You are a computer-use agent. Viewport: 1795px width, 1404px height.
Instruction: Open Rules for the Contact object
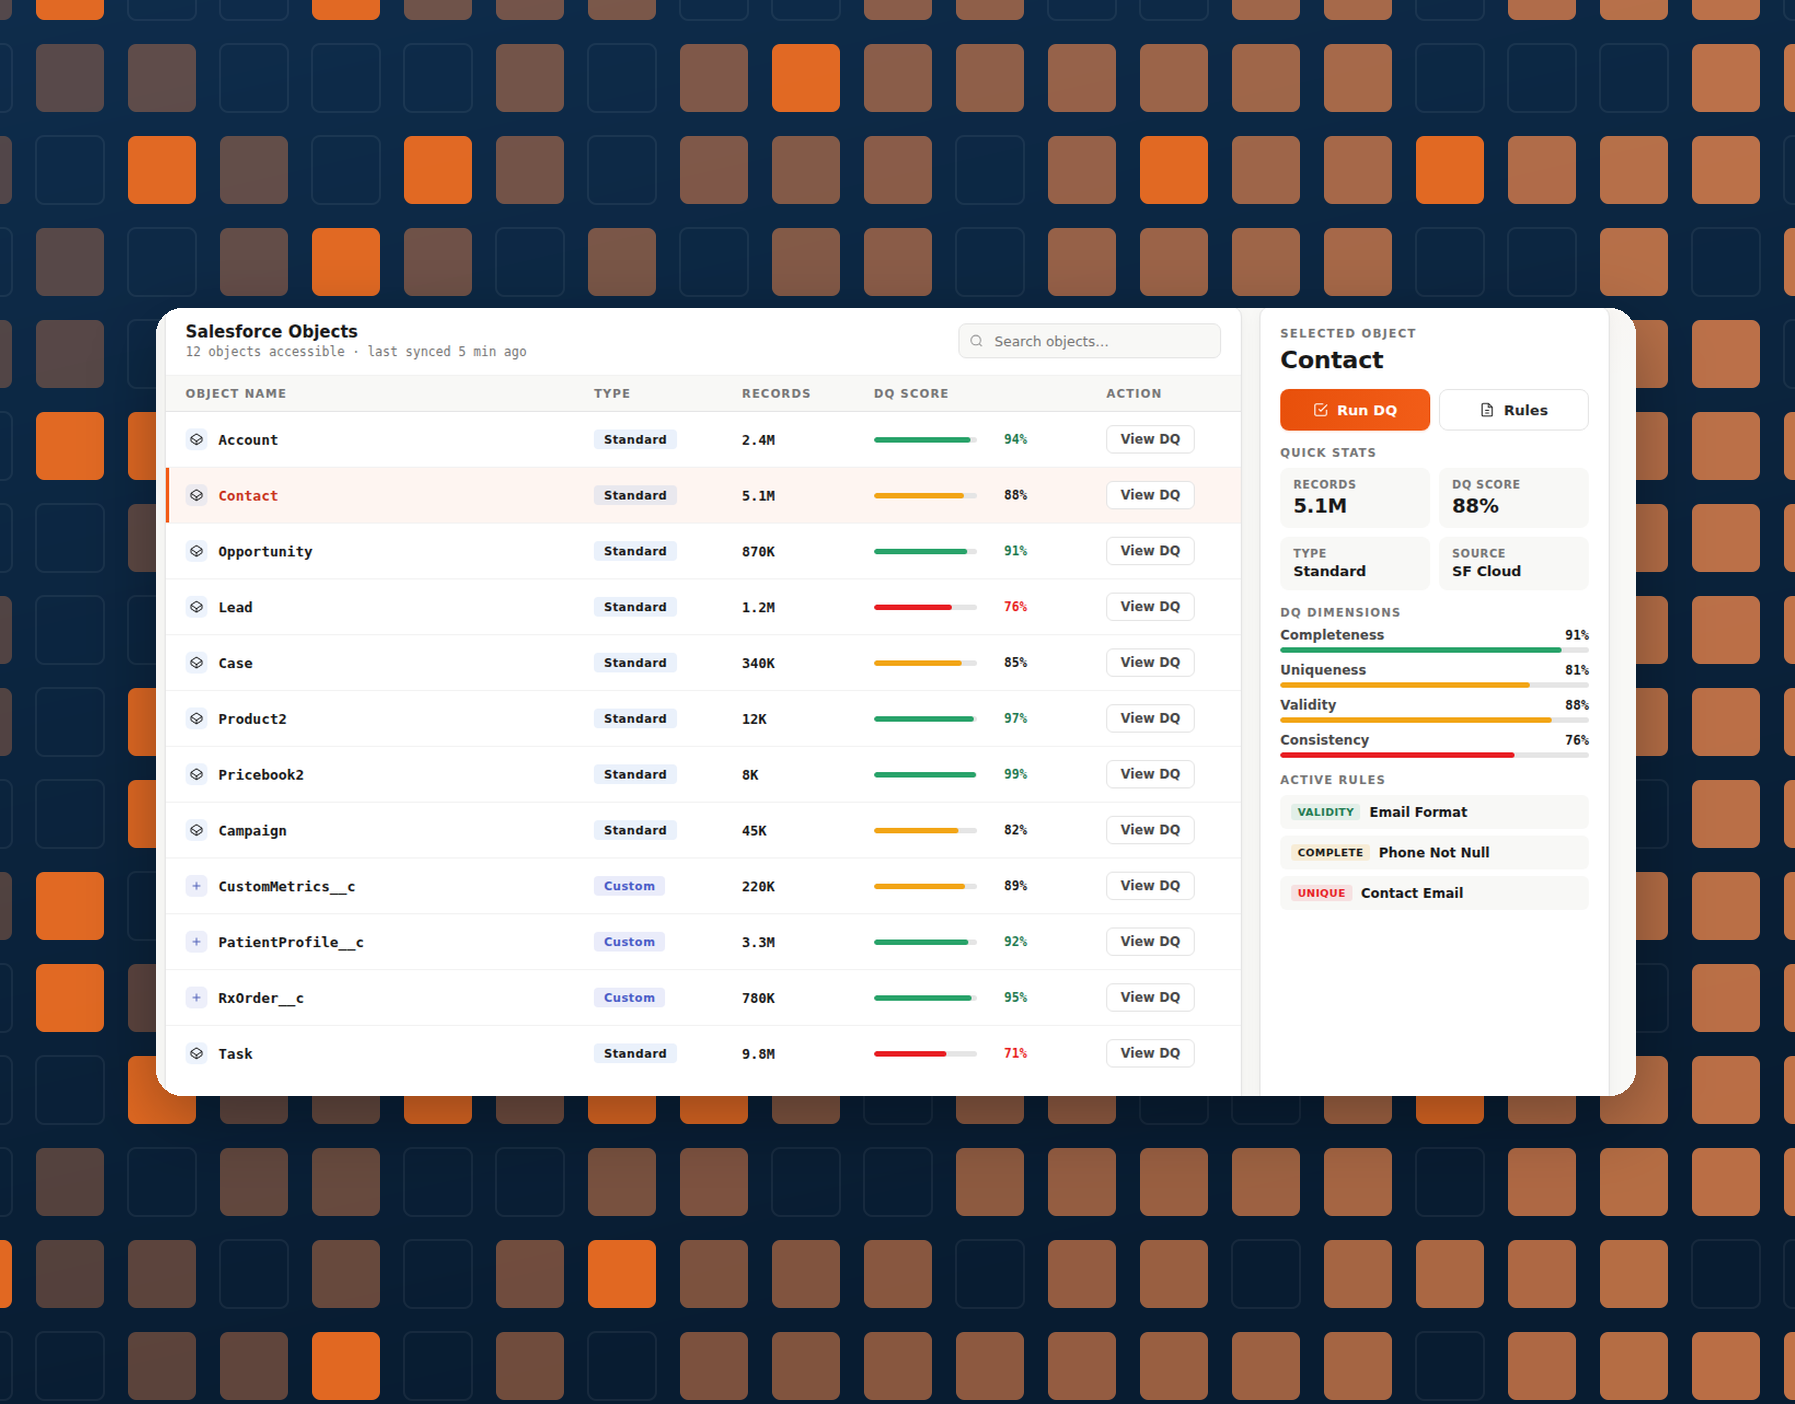[1513, 410]
